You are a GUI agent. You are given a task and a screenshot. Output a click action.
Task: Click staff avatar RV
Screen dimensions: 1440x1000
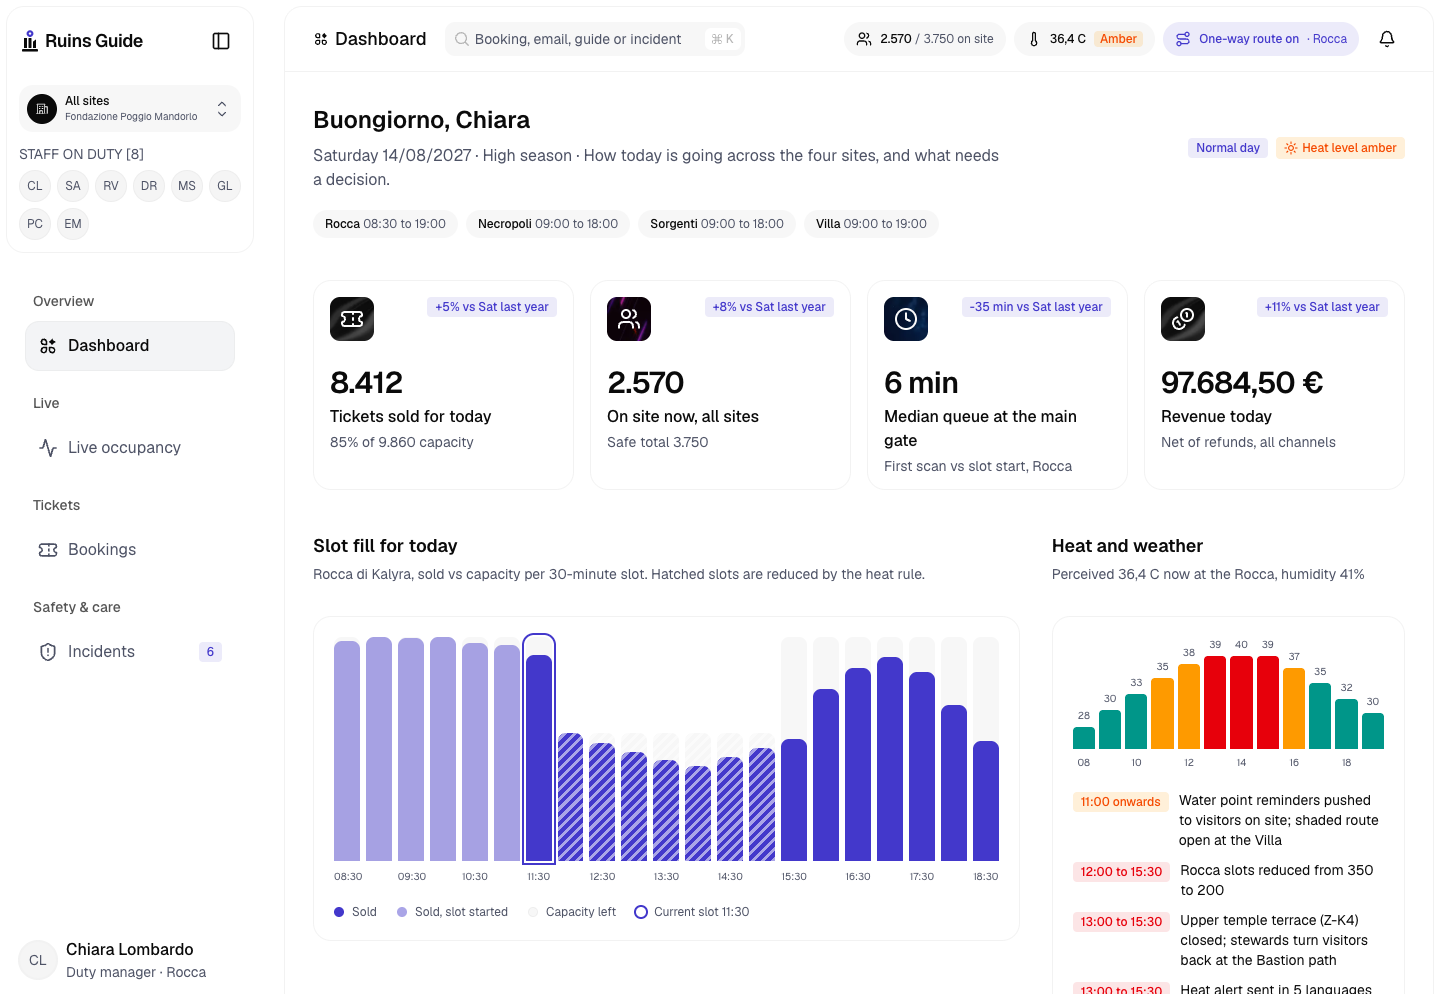click(111, 186)
